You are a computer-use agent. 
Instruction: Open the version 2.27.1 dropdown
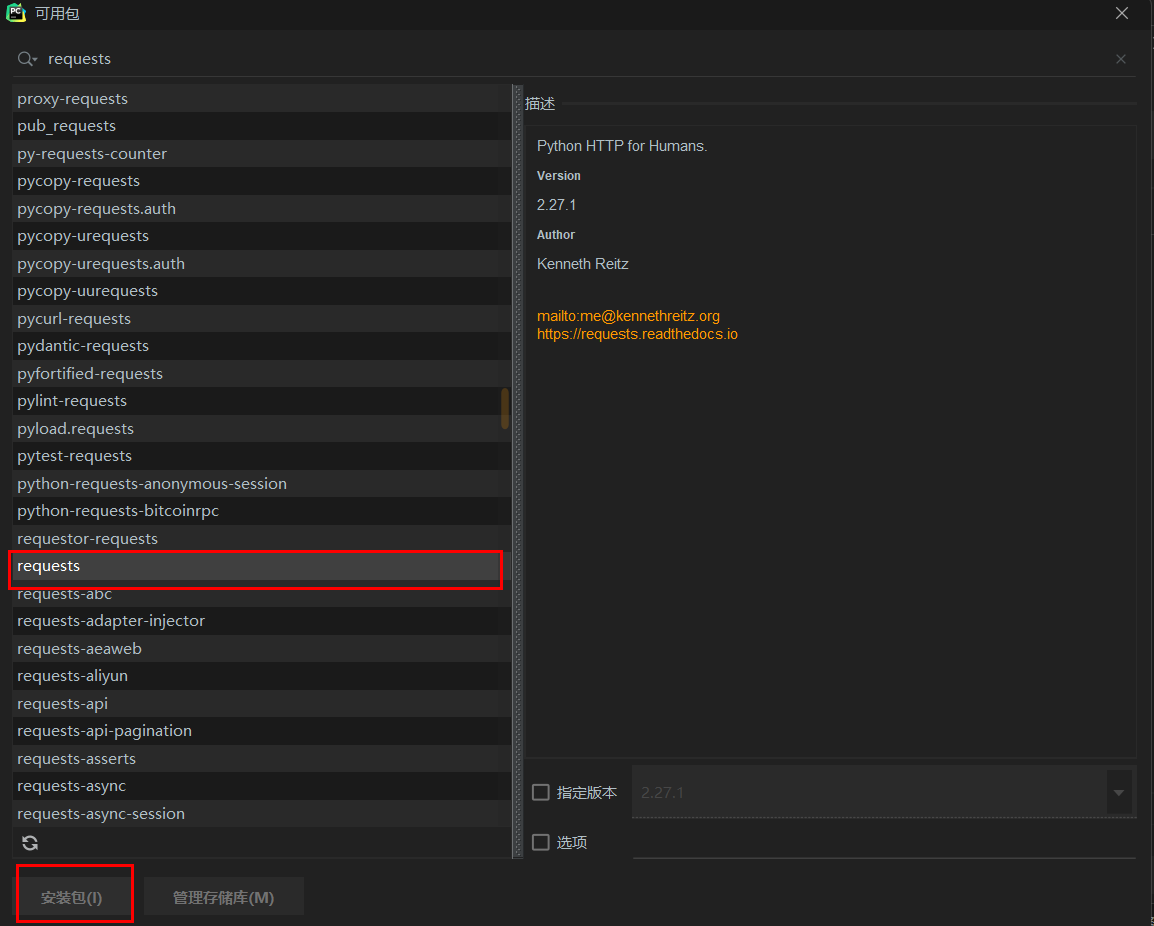(x=1119, y=793)
